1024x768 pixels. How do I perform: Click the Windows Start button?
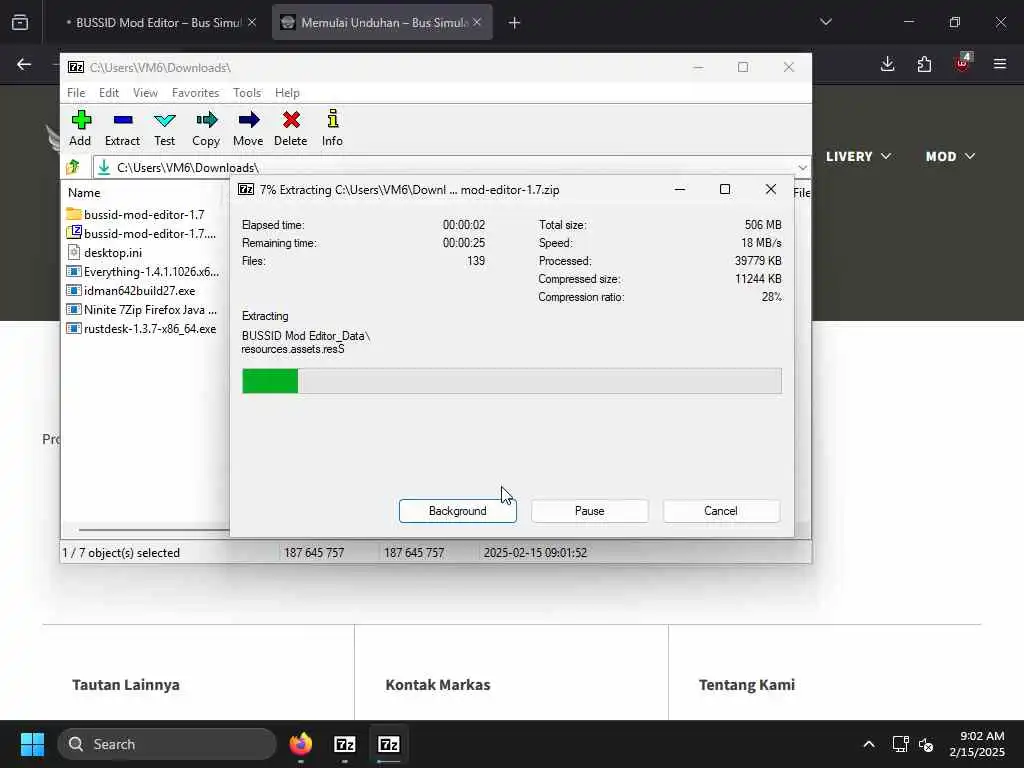[x=32, y=744]
